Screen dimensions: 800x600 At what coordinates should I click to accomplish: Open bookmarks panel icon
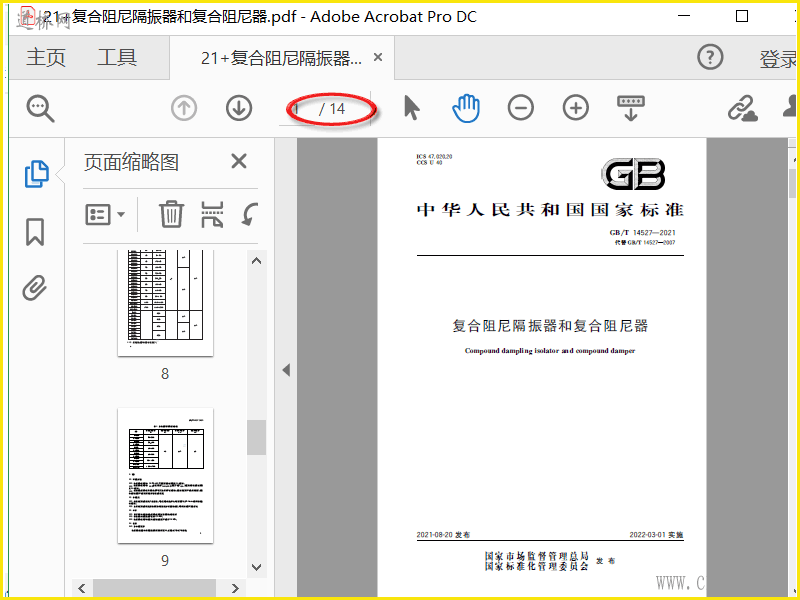coord(35,232)
